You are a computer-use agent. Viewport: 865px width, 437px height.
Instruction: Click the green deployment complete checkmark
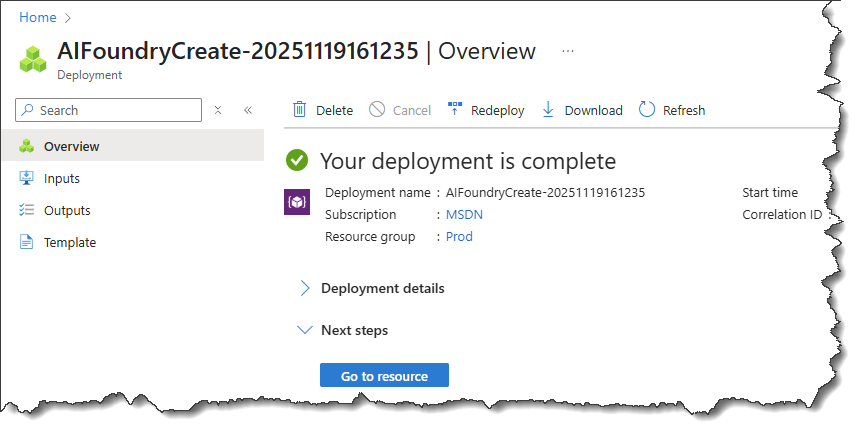(297, 161)
